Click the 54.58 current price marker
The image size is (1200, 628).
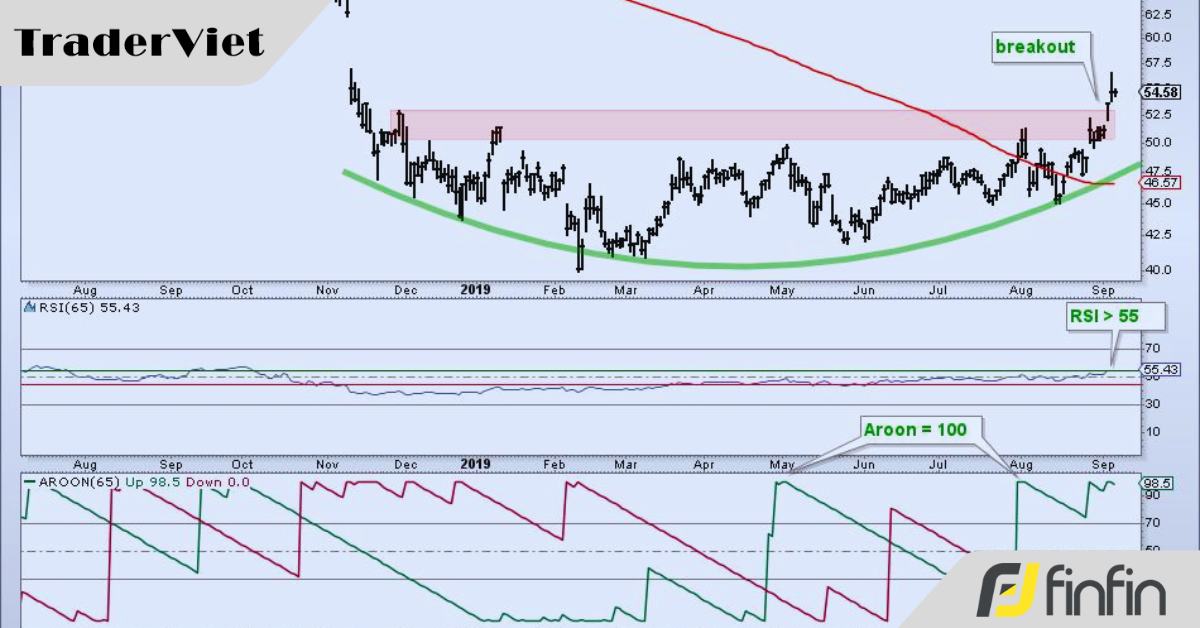point(1162,92)
